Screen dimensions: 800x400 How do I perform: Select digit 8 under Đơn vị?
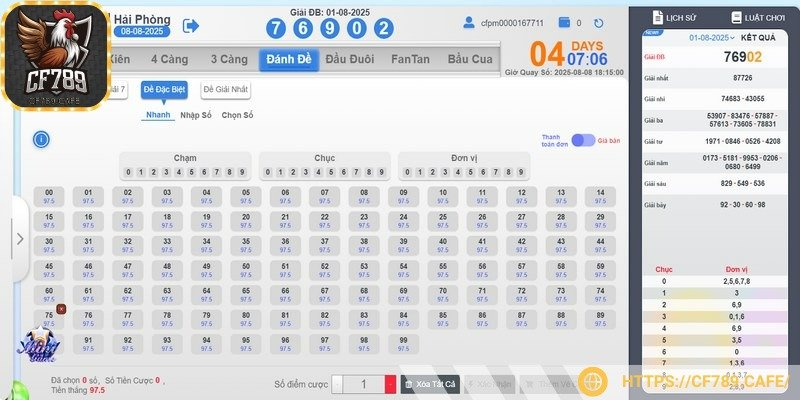point(508,172)
